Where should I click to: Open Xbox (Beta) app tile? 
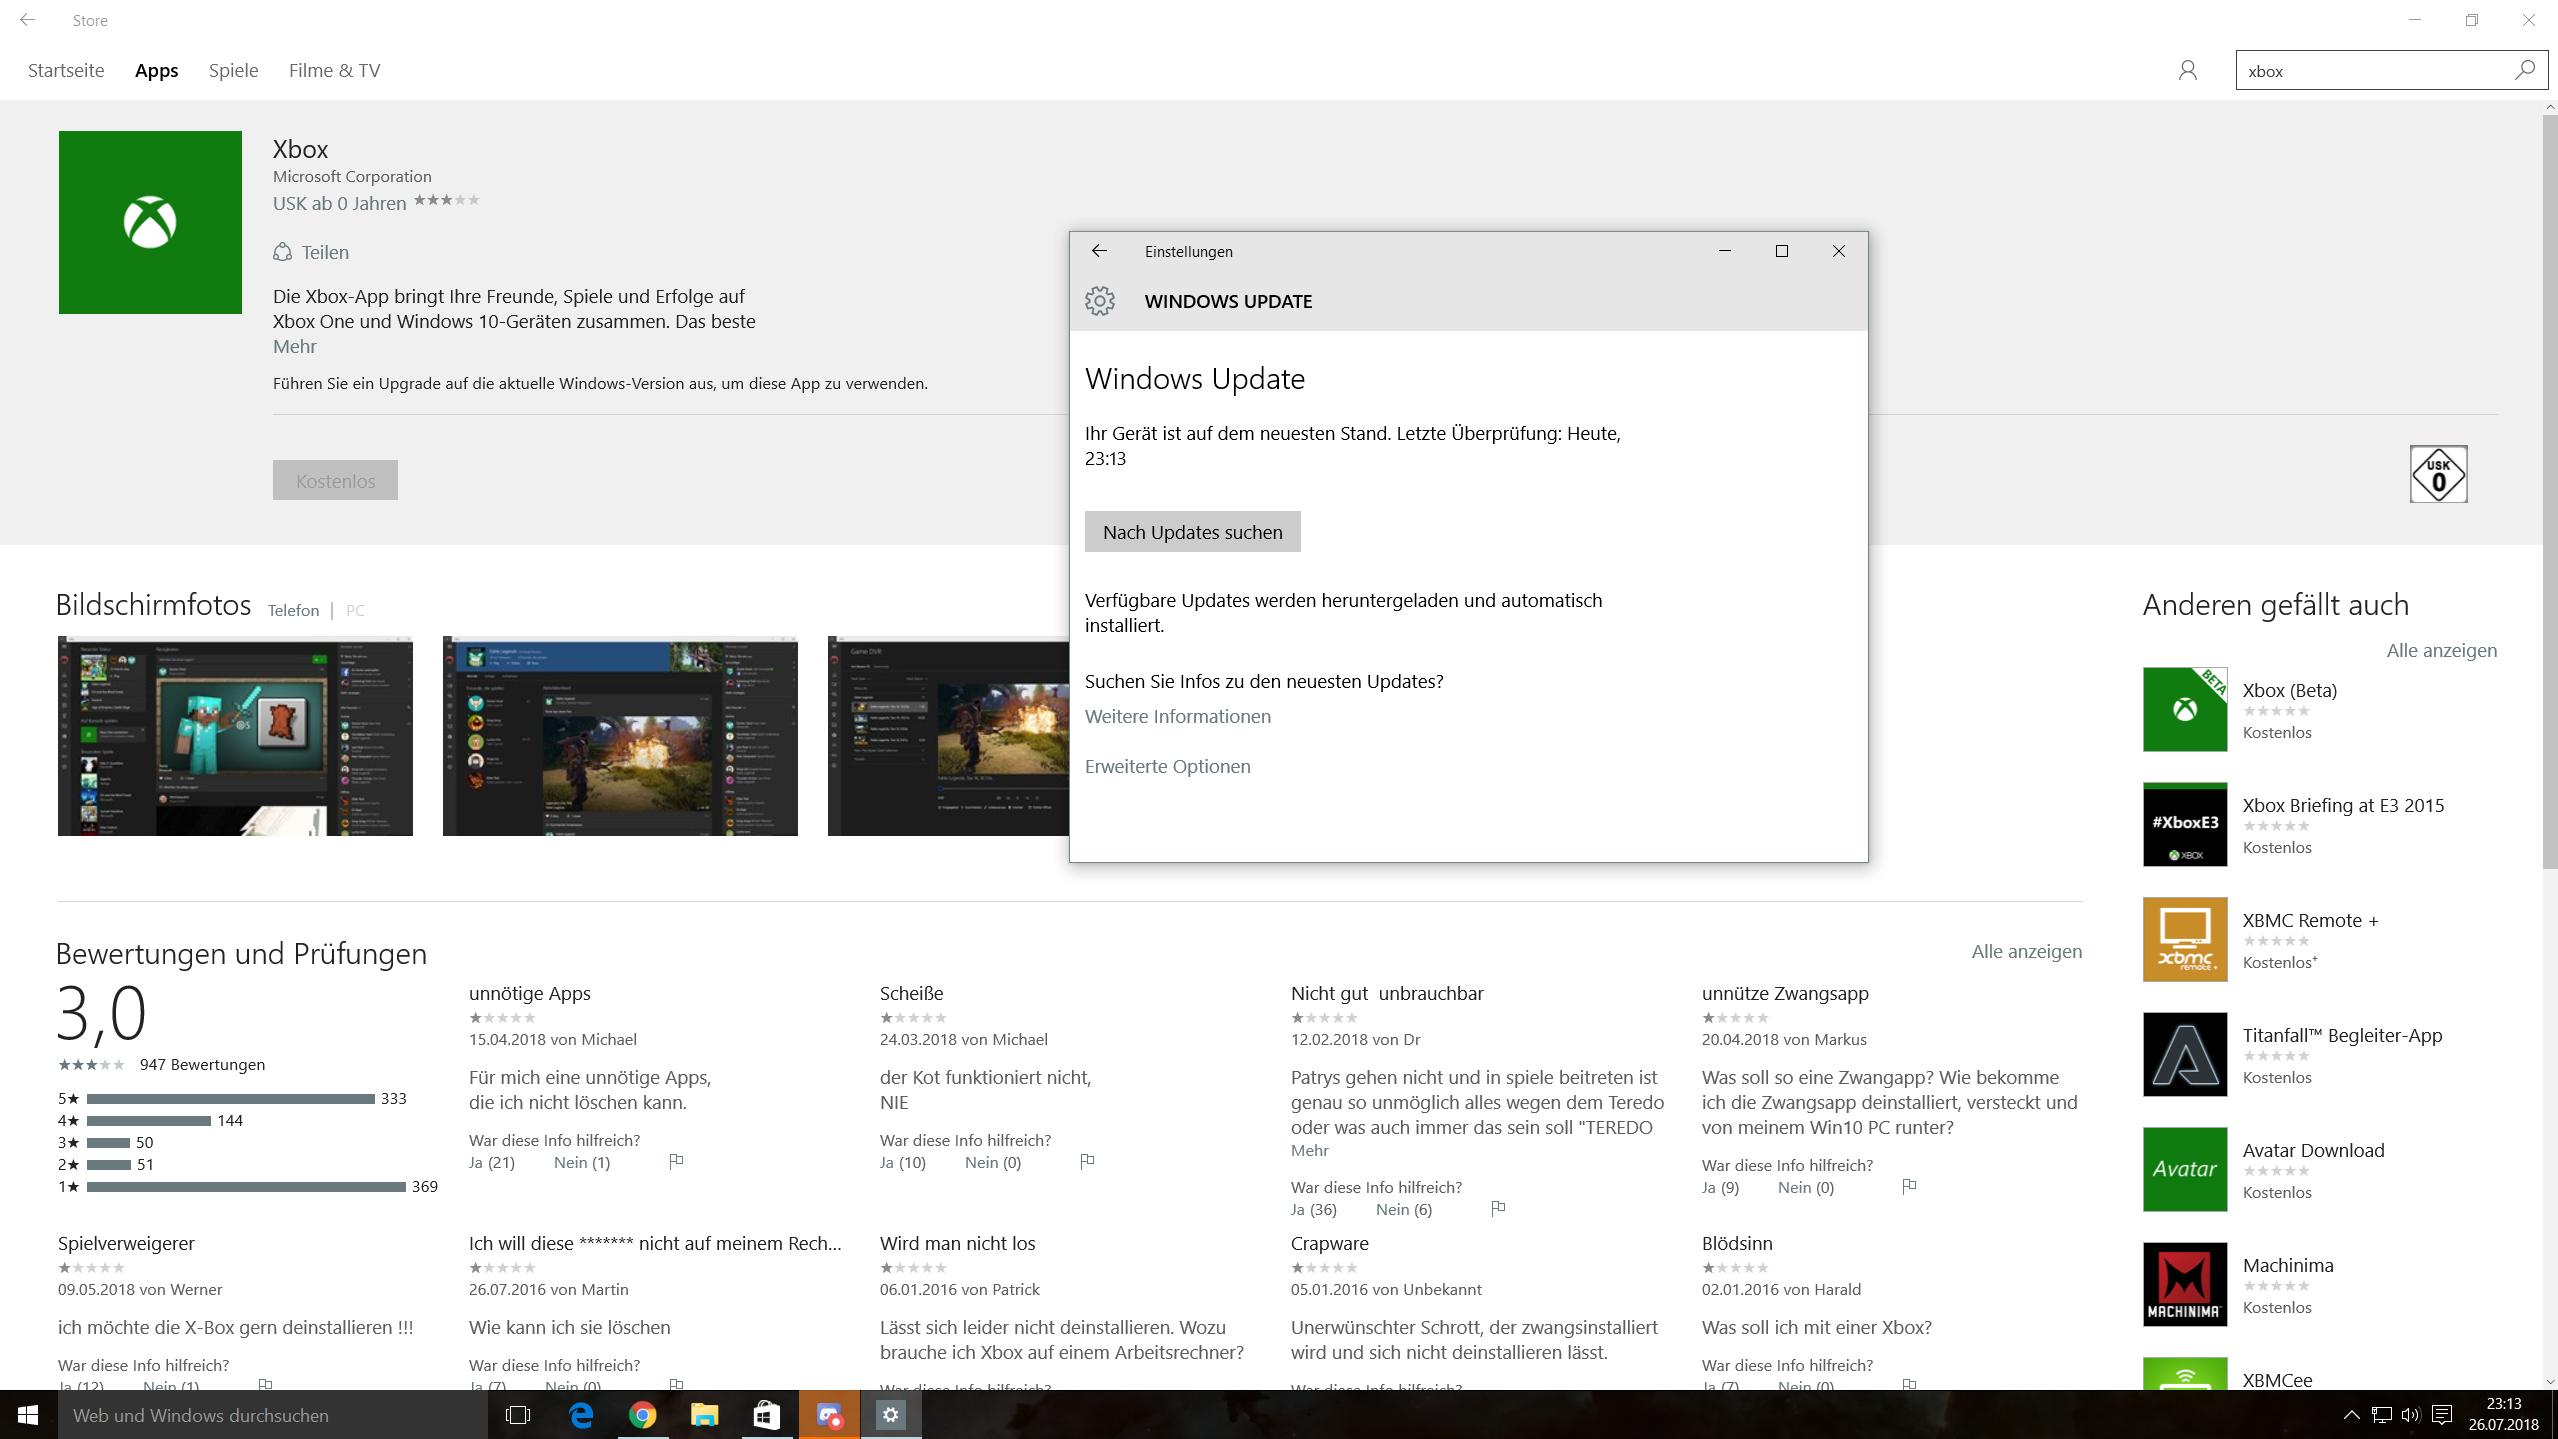[x=2185, y=709]
